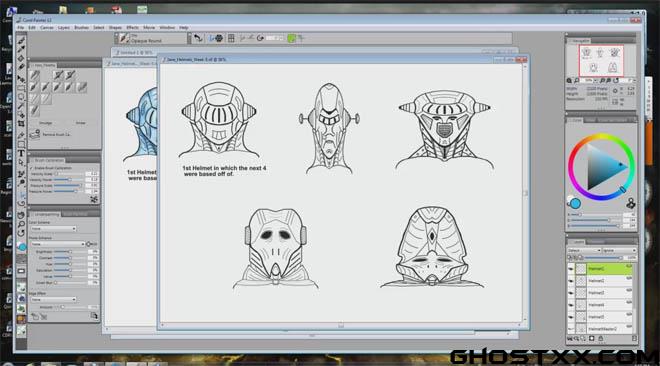
Task: Hide the Helmet1 layer with eye icon
Action: (571, 269)
